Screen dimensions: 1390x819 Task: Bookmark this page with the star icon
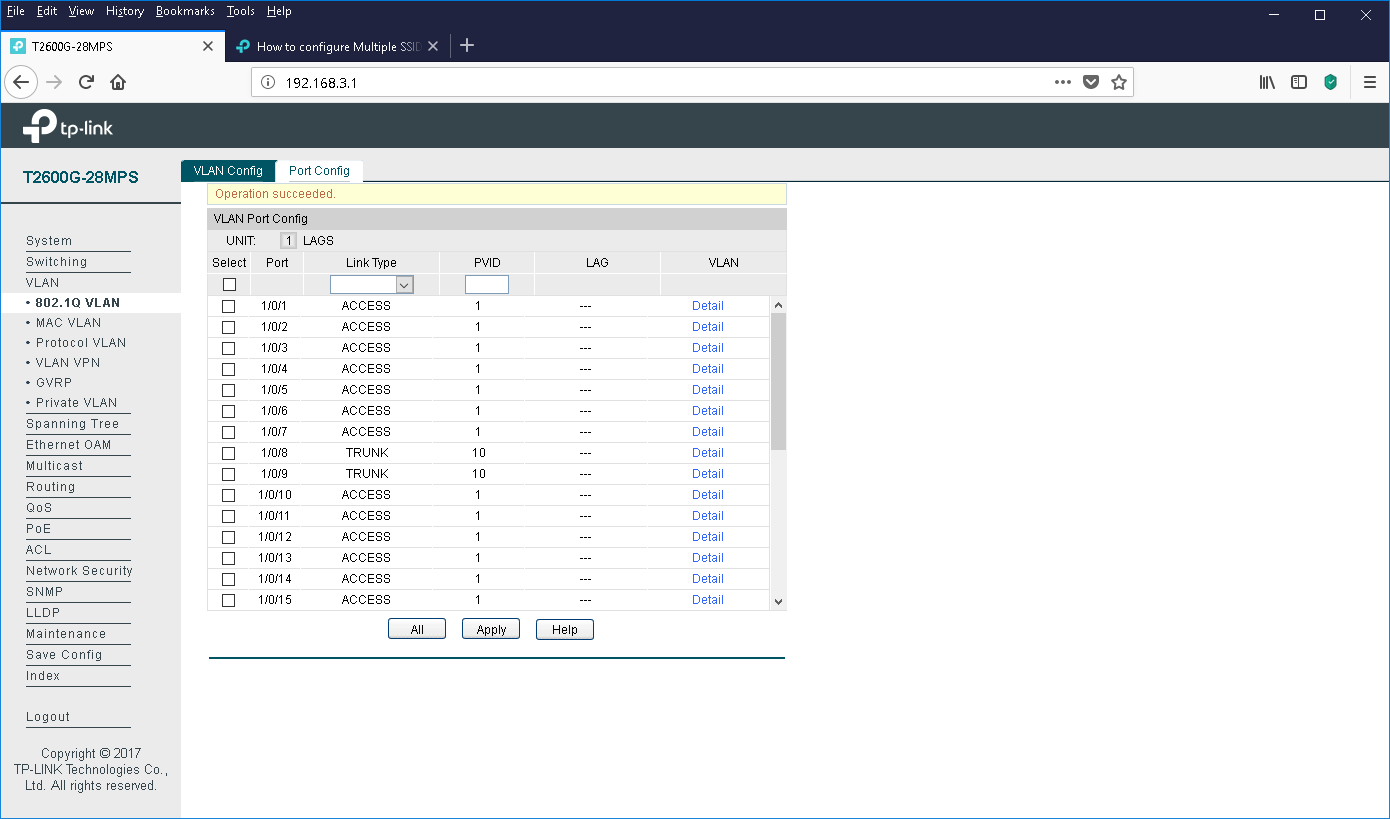1119,82
